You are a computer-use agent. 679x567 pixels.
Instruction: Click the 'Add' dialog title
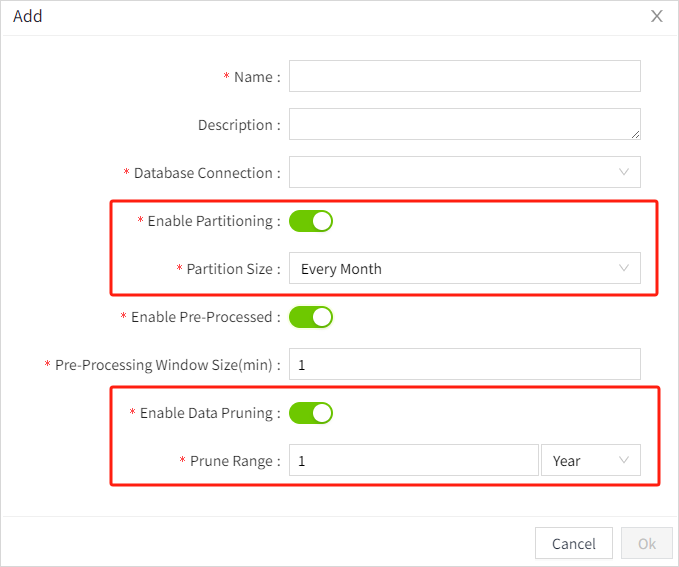pyautogui.click(x=28, y=16)
